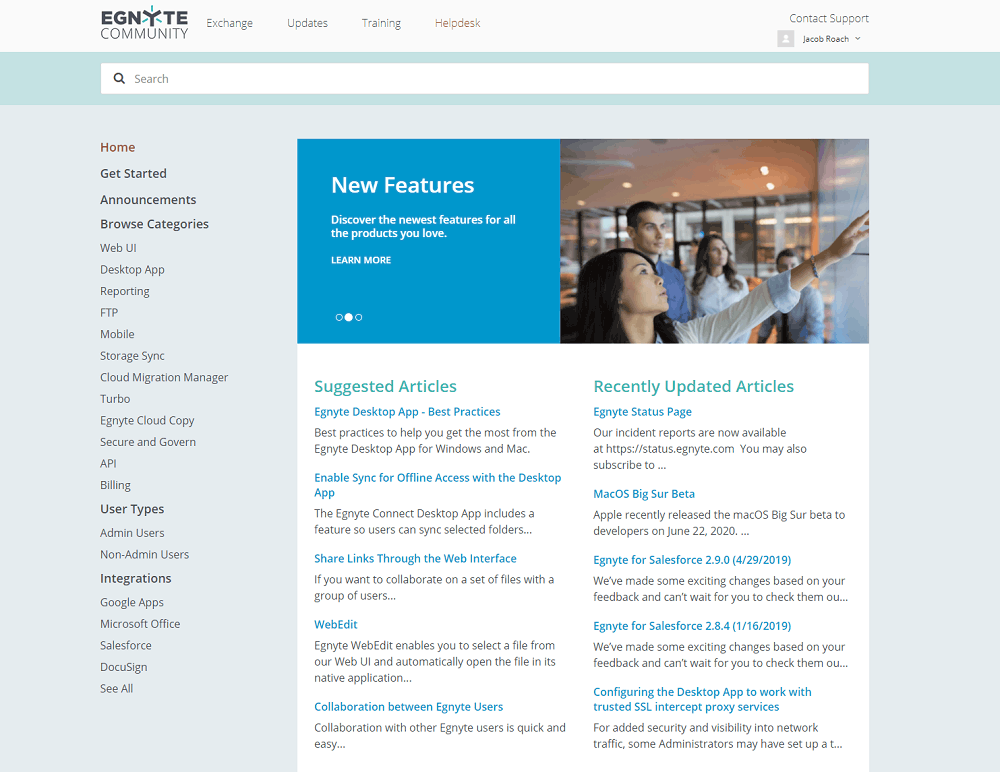Focus the Search input field
1000x772 pixels.
coord(485,78)
